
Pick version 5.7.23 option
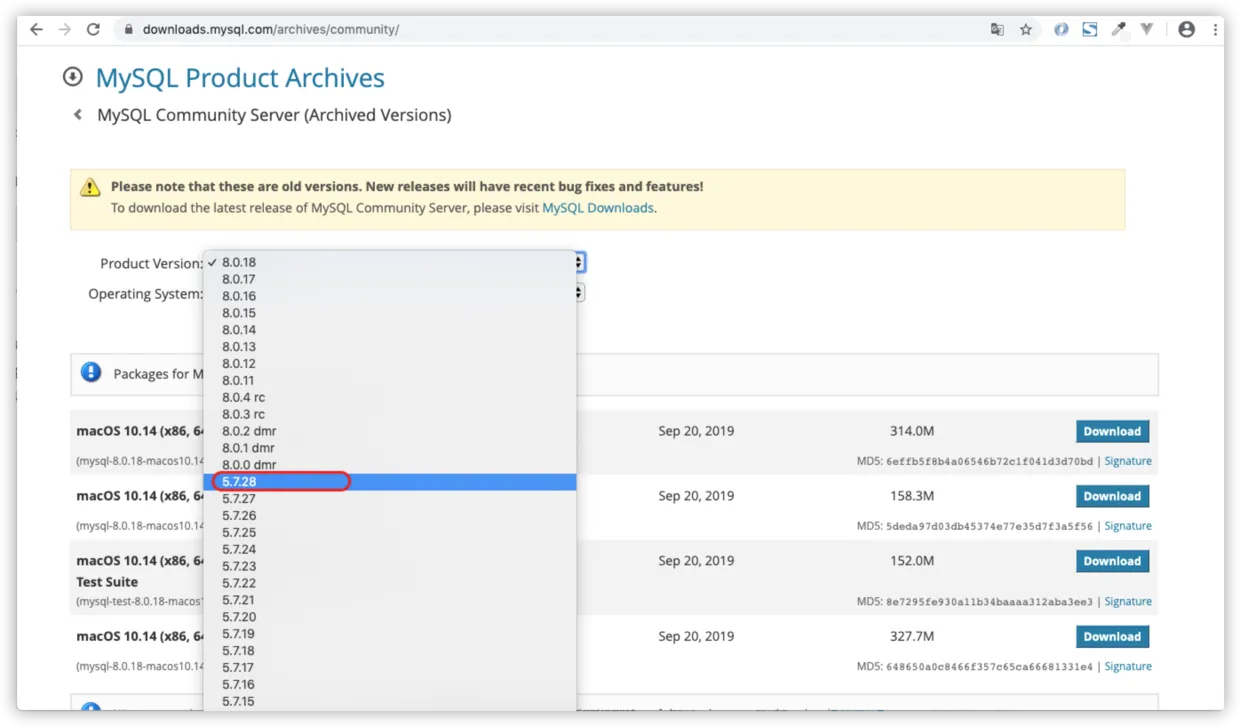(390, 566)
